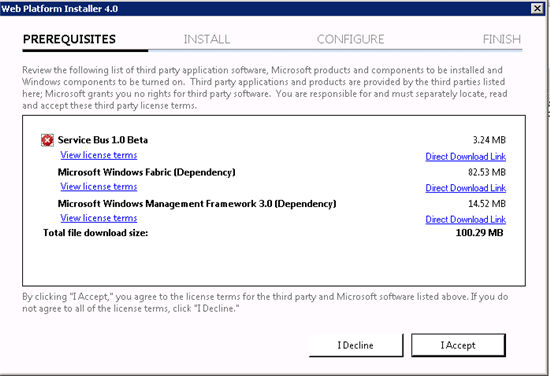
Task: Select the FINISH step tab
Action: click(502, 39)
